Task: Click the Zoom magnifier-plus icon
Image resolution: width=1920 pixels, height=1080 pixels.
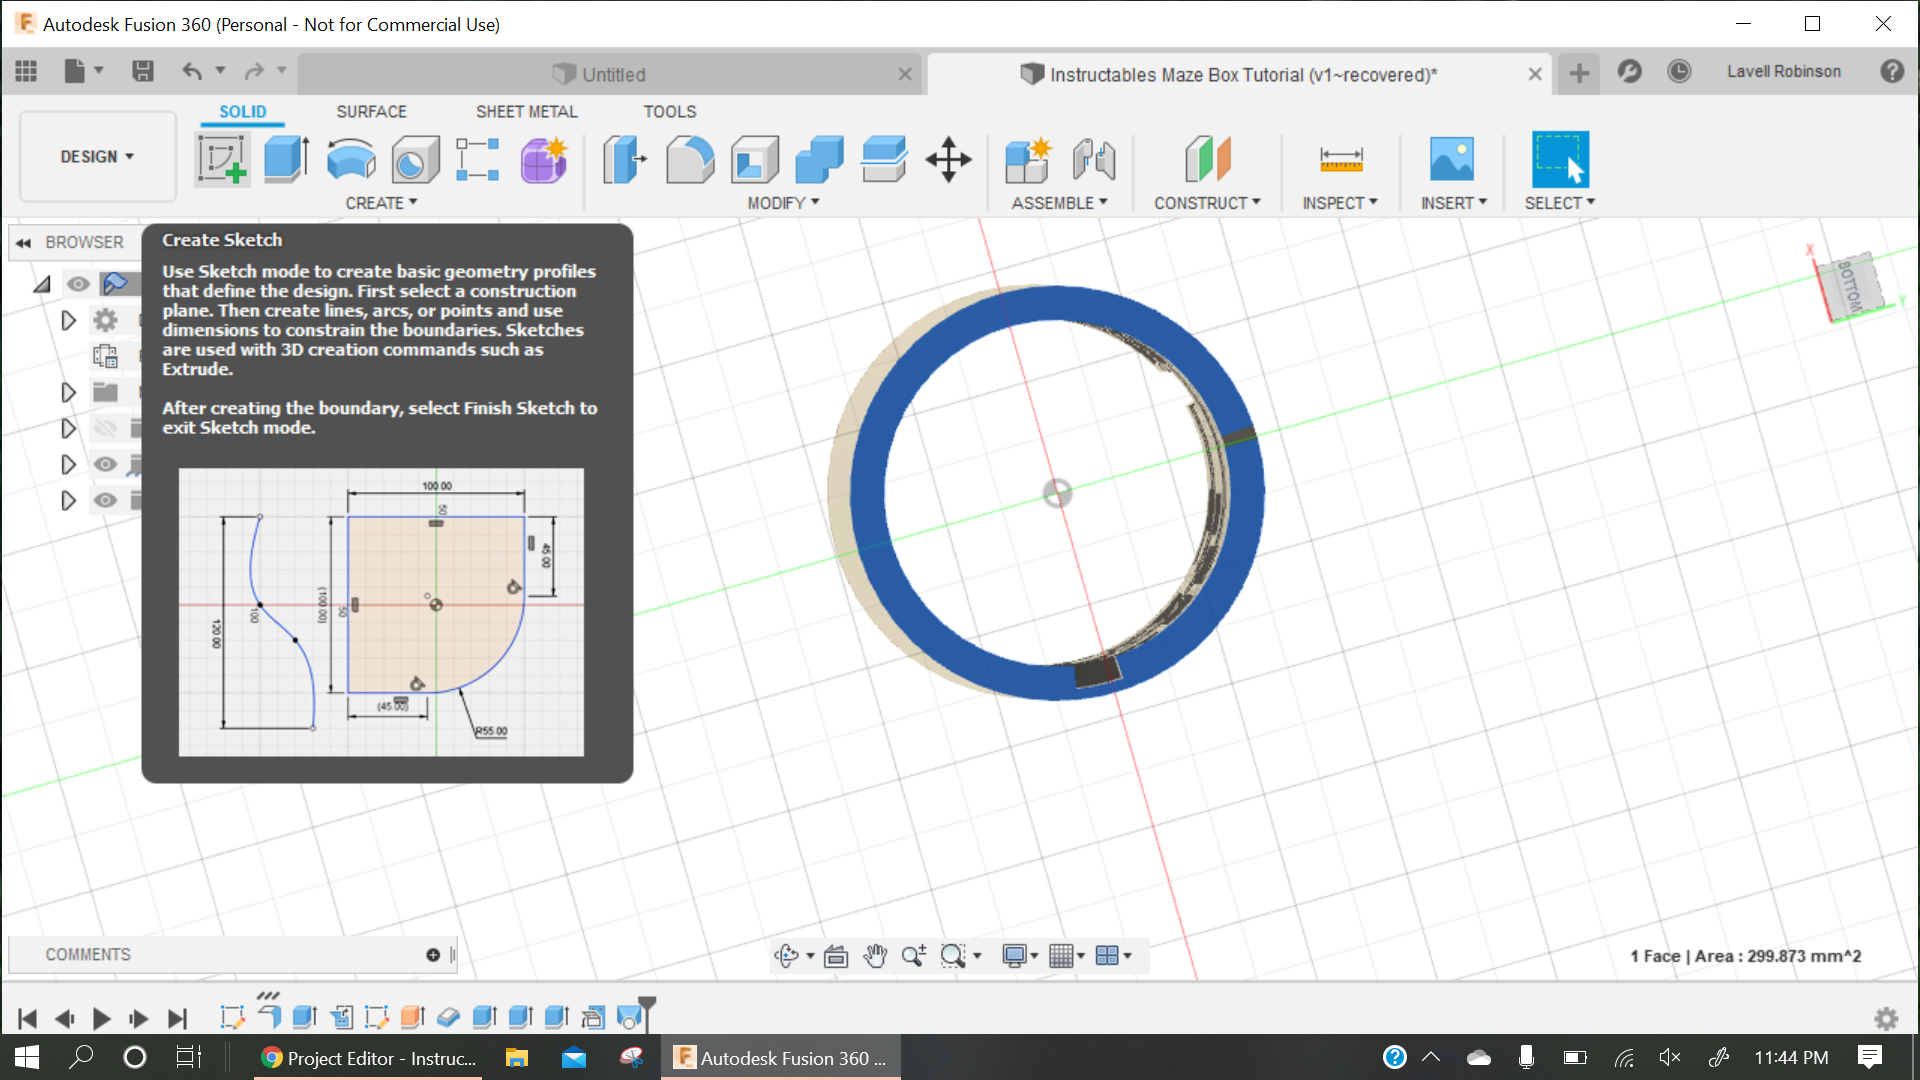Action: pos(913,956)
